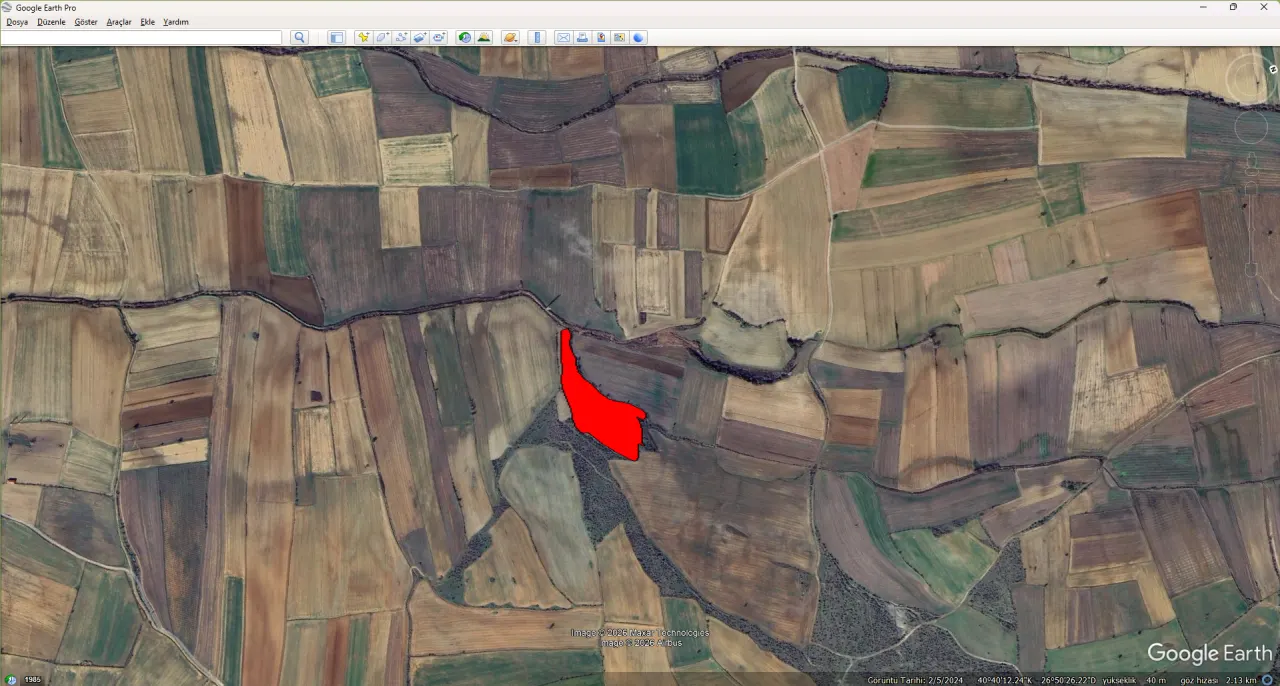
Task: Open the Yardım menu
Action: point(176,22)
